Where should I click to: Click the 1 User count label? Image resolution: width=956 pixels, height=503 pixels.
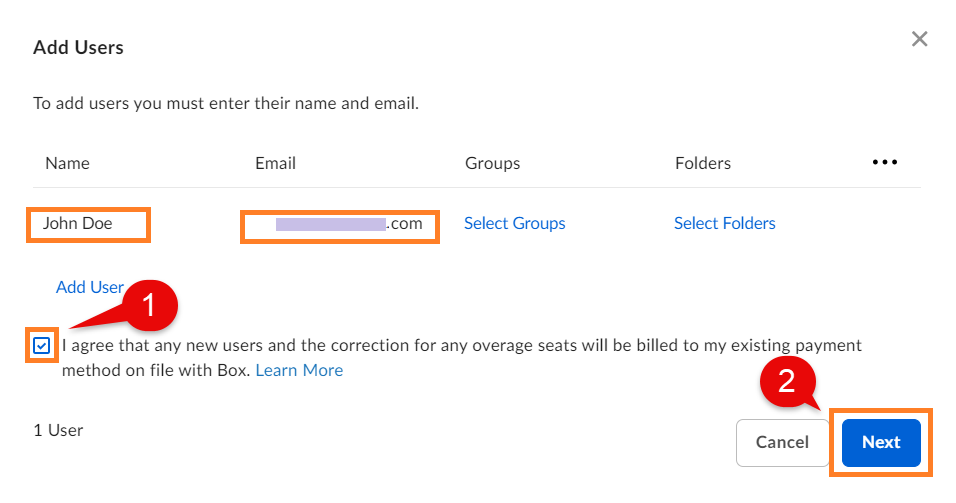(58, 431)
